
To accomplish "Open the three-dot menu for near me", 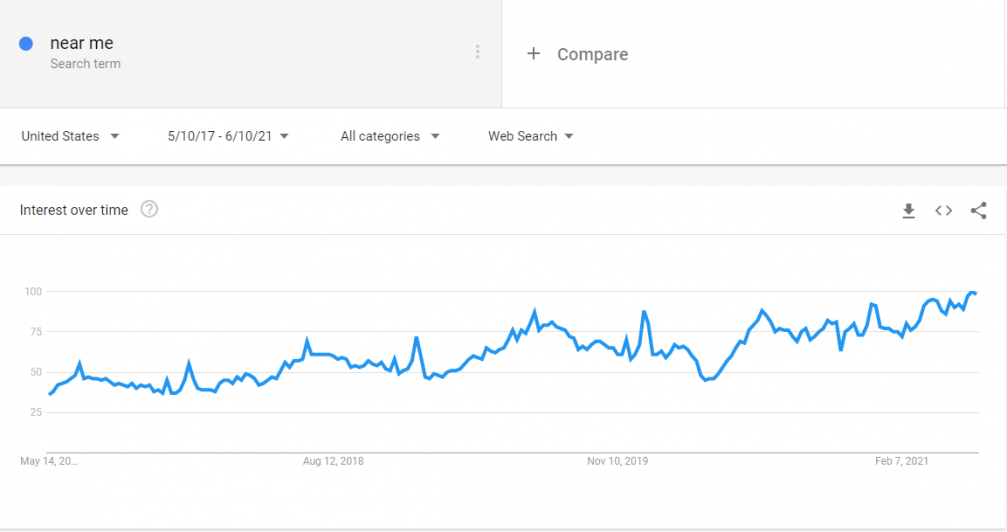I will pyautogui.click(x=477, y=52).
